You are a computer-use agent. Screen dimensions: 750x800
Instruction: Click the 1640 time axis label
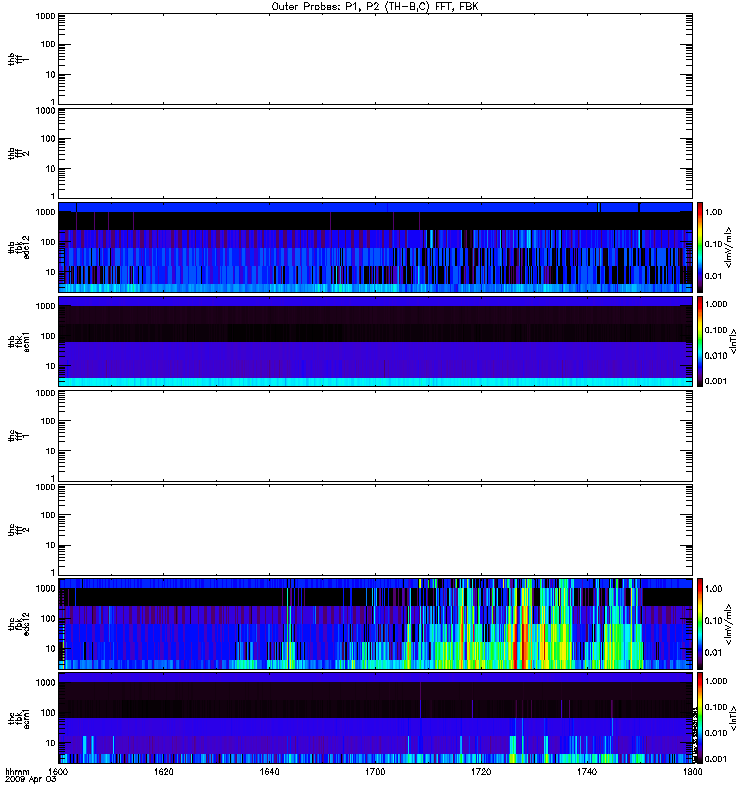point(269,771)
